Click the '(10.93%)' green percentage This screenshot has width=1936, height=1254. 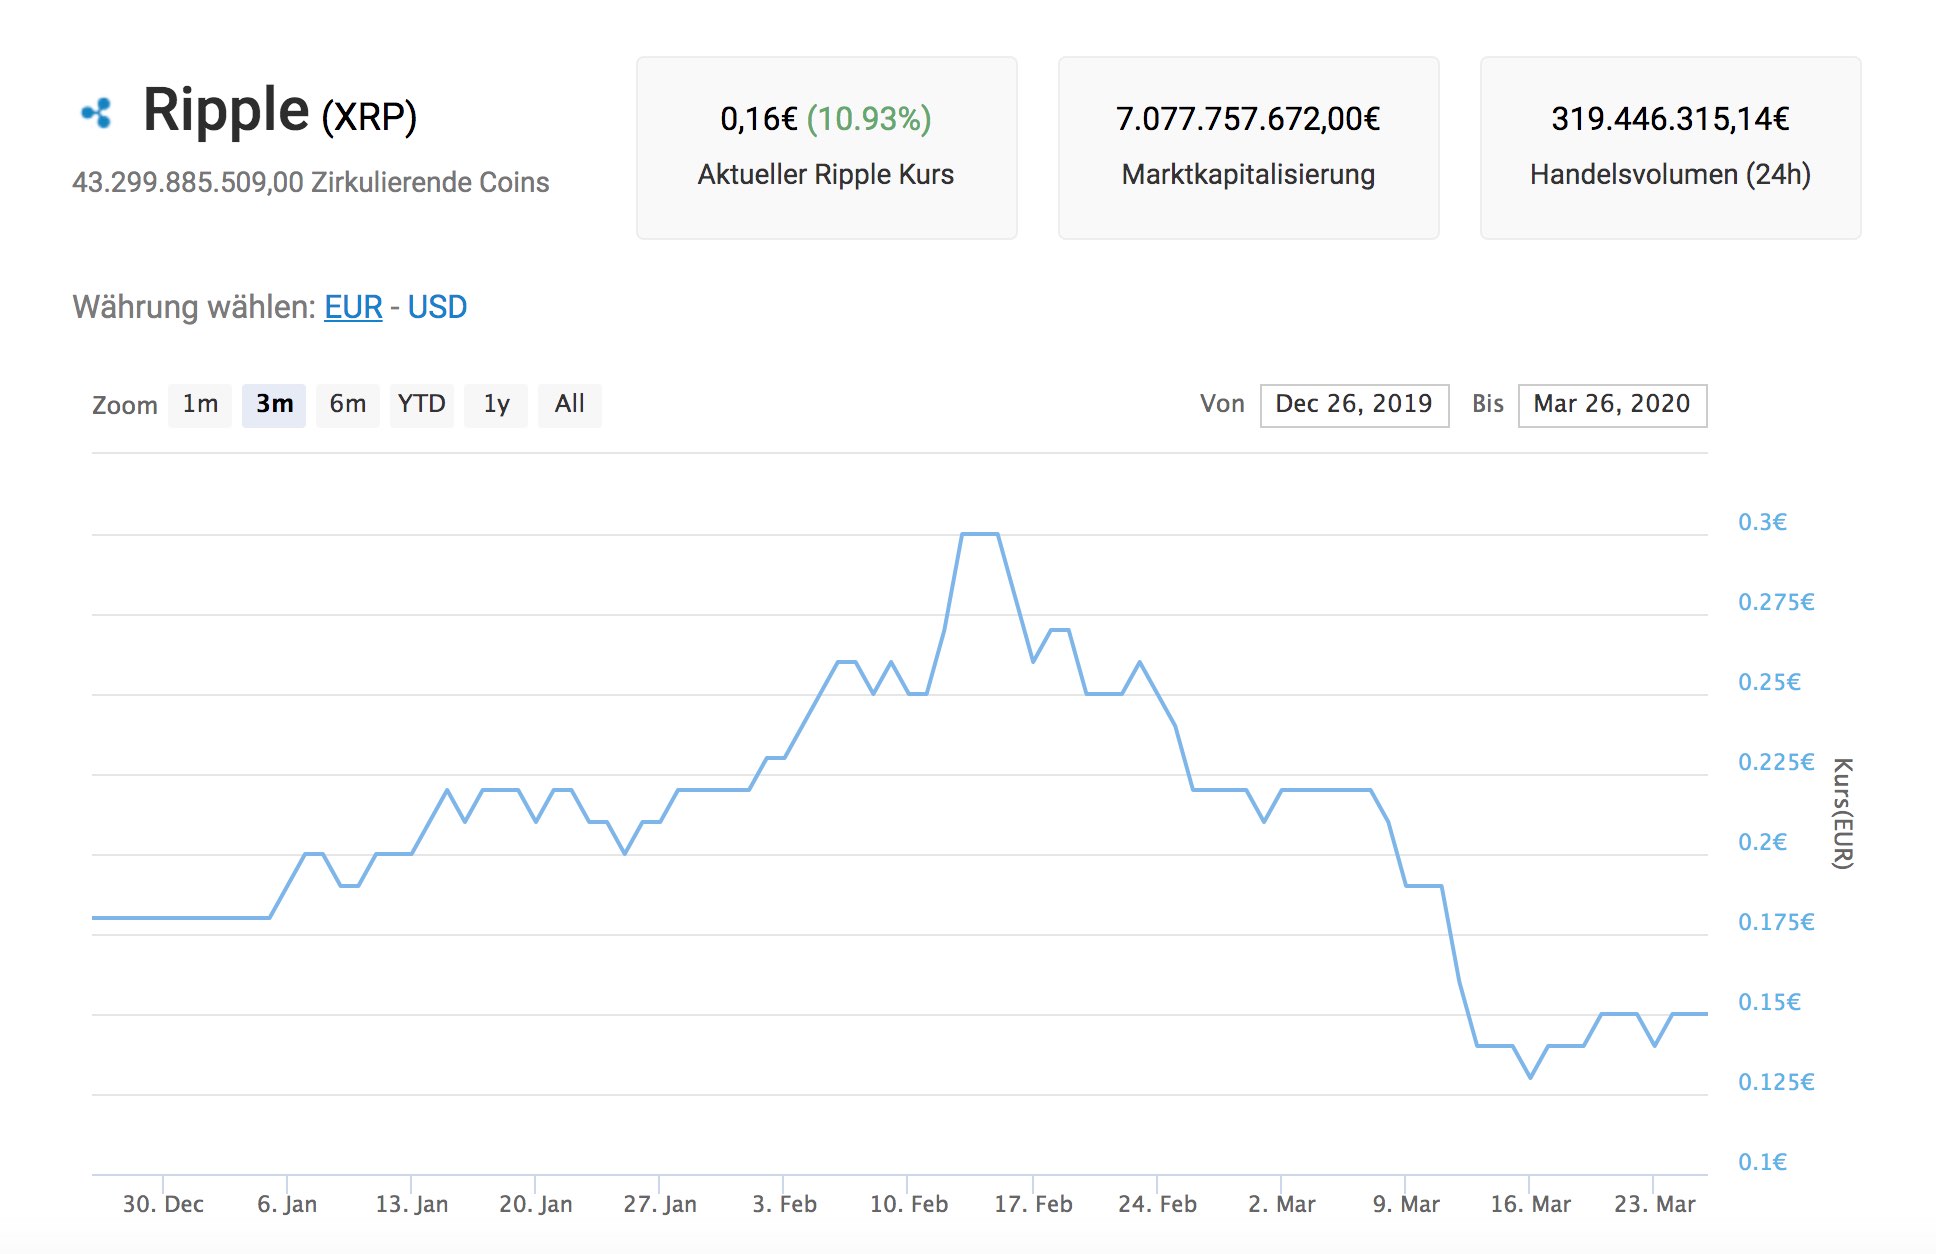pyautogui.click(x=869, y=119)
